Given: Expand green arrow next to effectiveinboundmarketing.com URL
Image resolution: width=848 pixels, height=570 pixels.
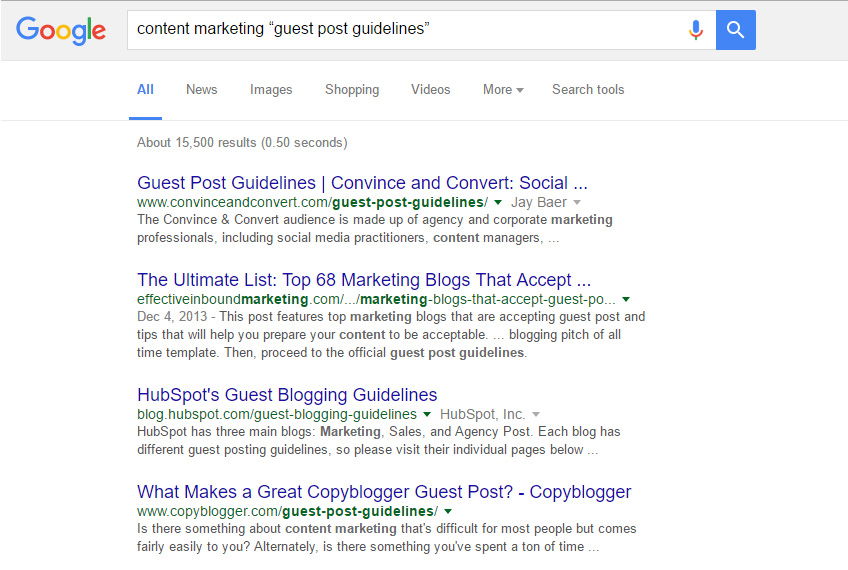Looking at the screenshot, I should pos(626,299).
